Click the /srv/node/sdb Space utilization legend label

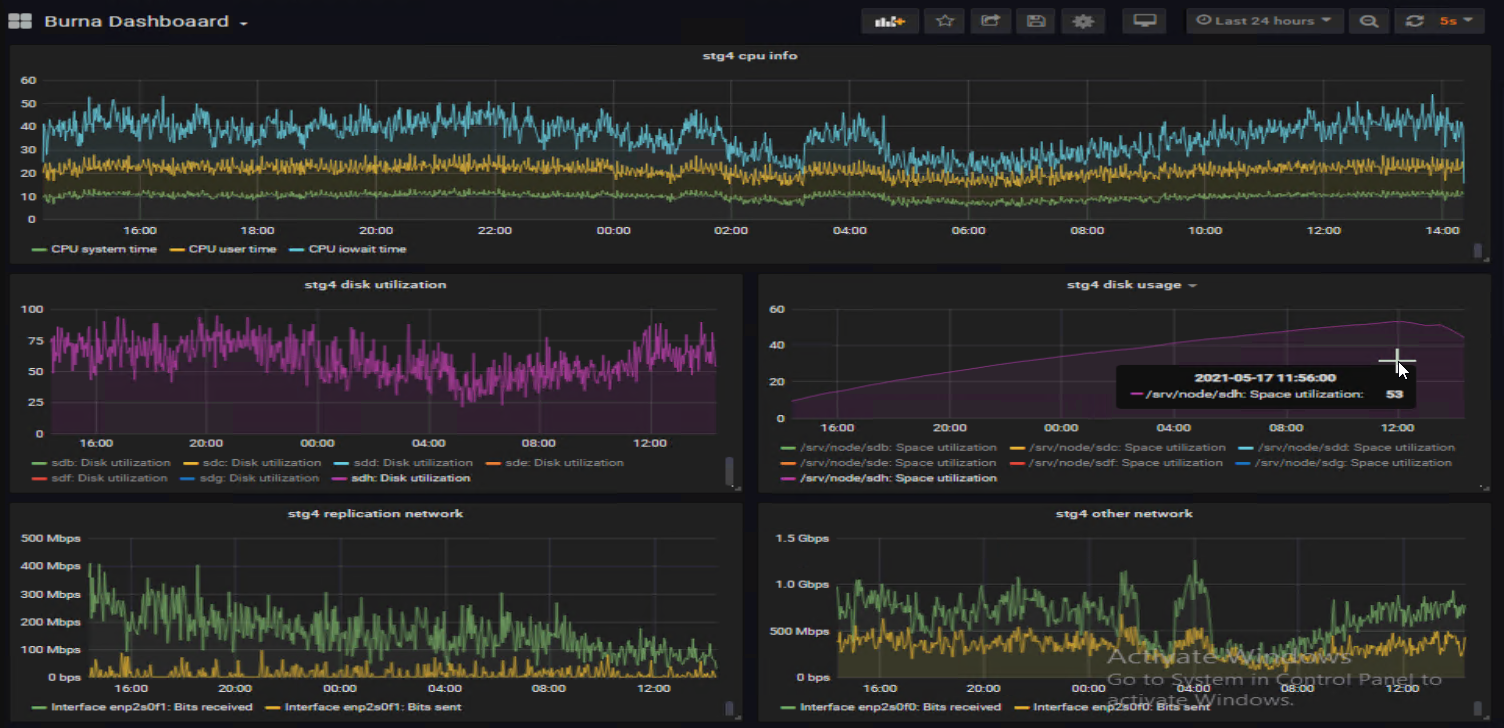click(900, 448)
